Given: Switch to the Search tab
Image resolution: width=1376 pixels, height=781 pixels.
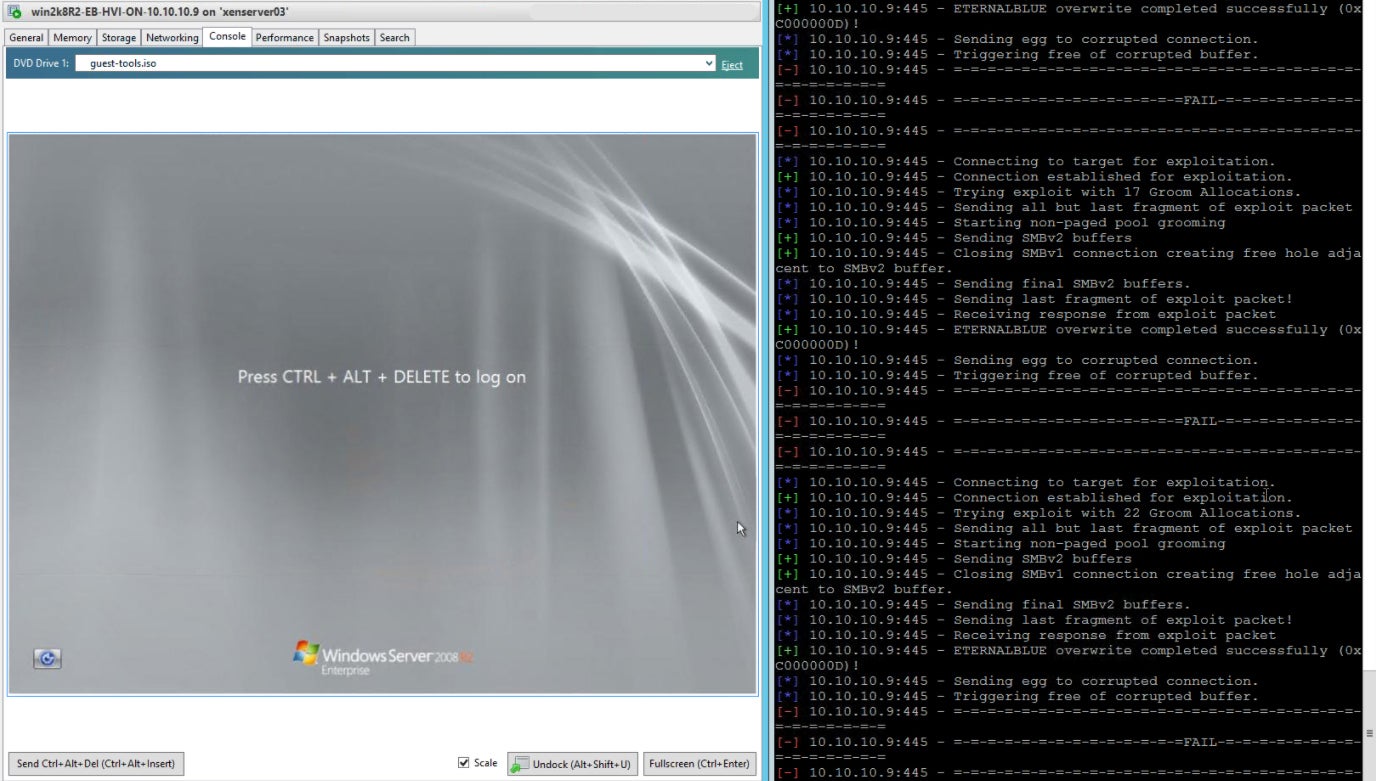Looking at the screenshot, I should coord(394,37).
